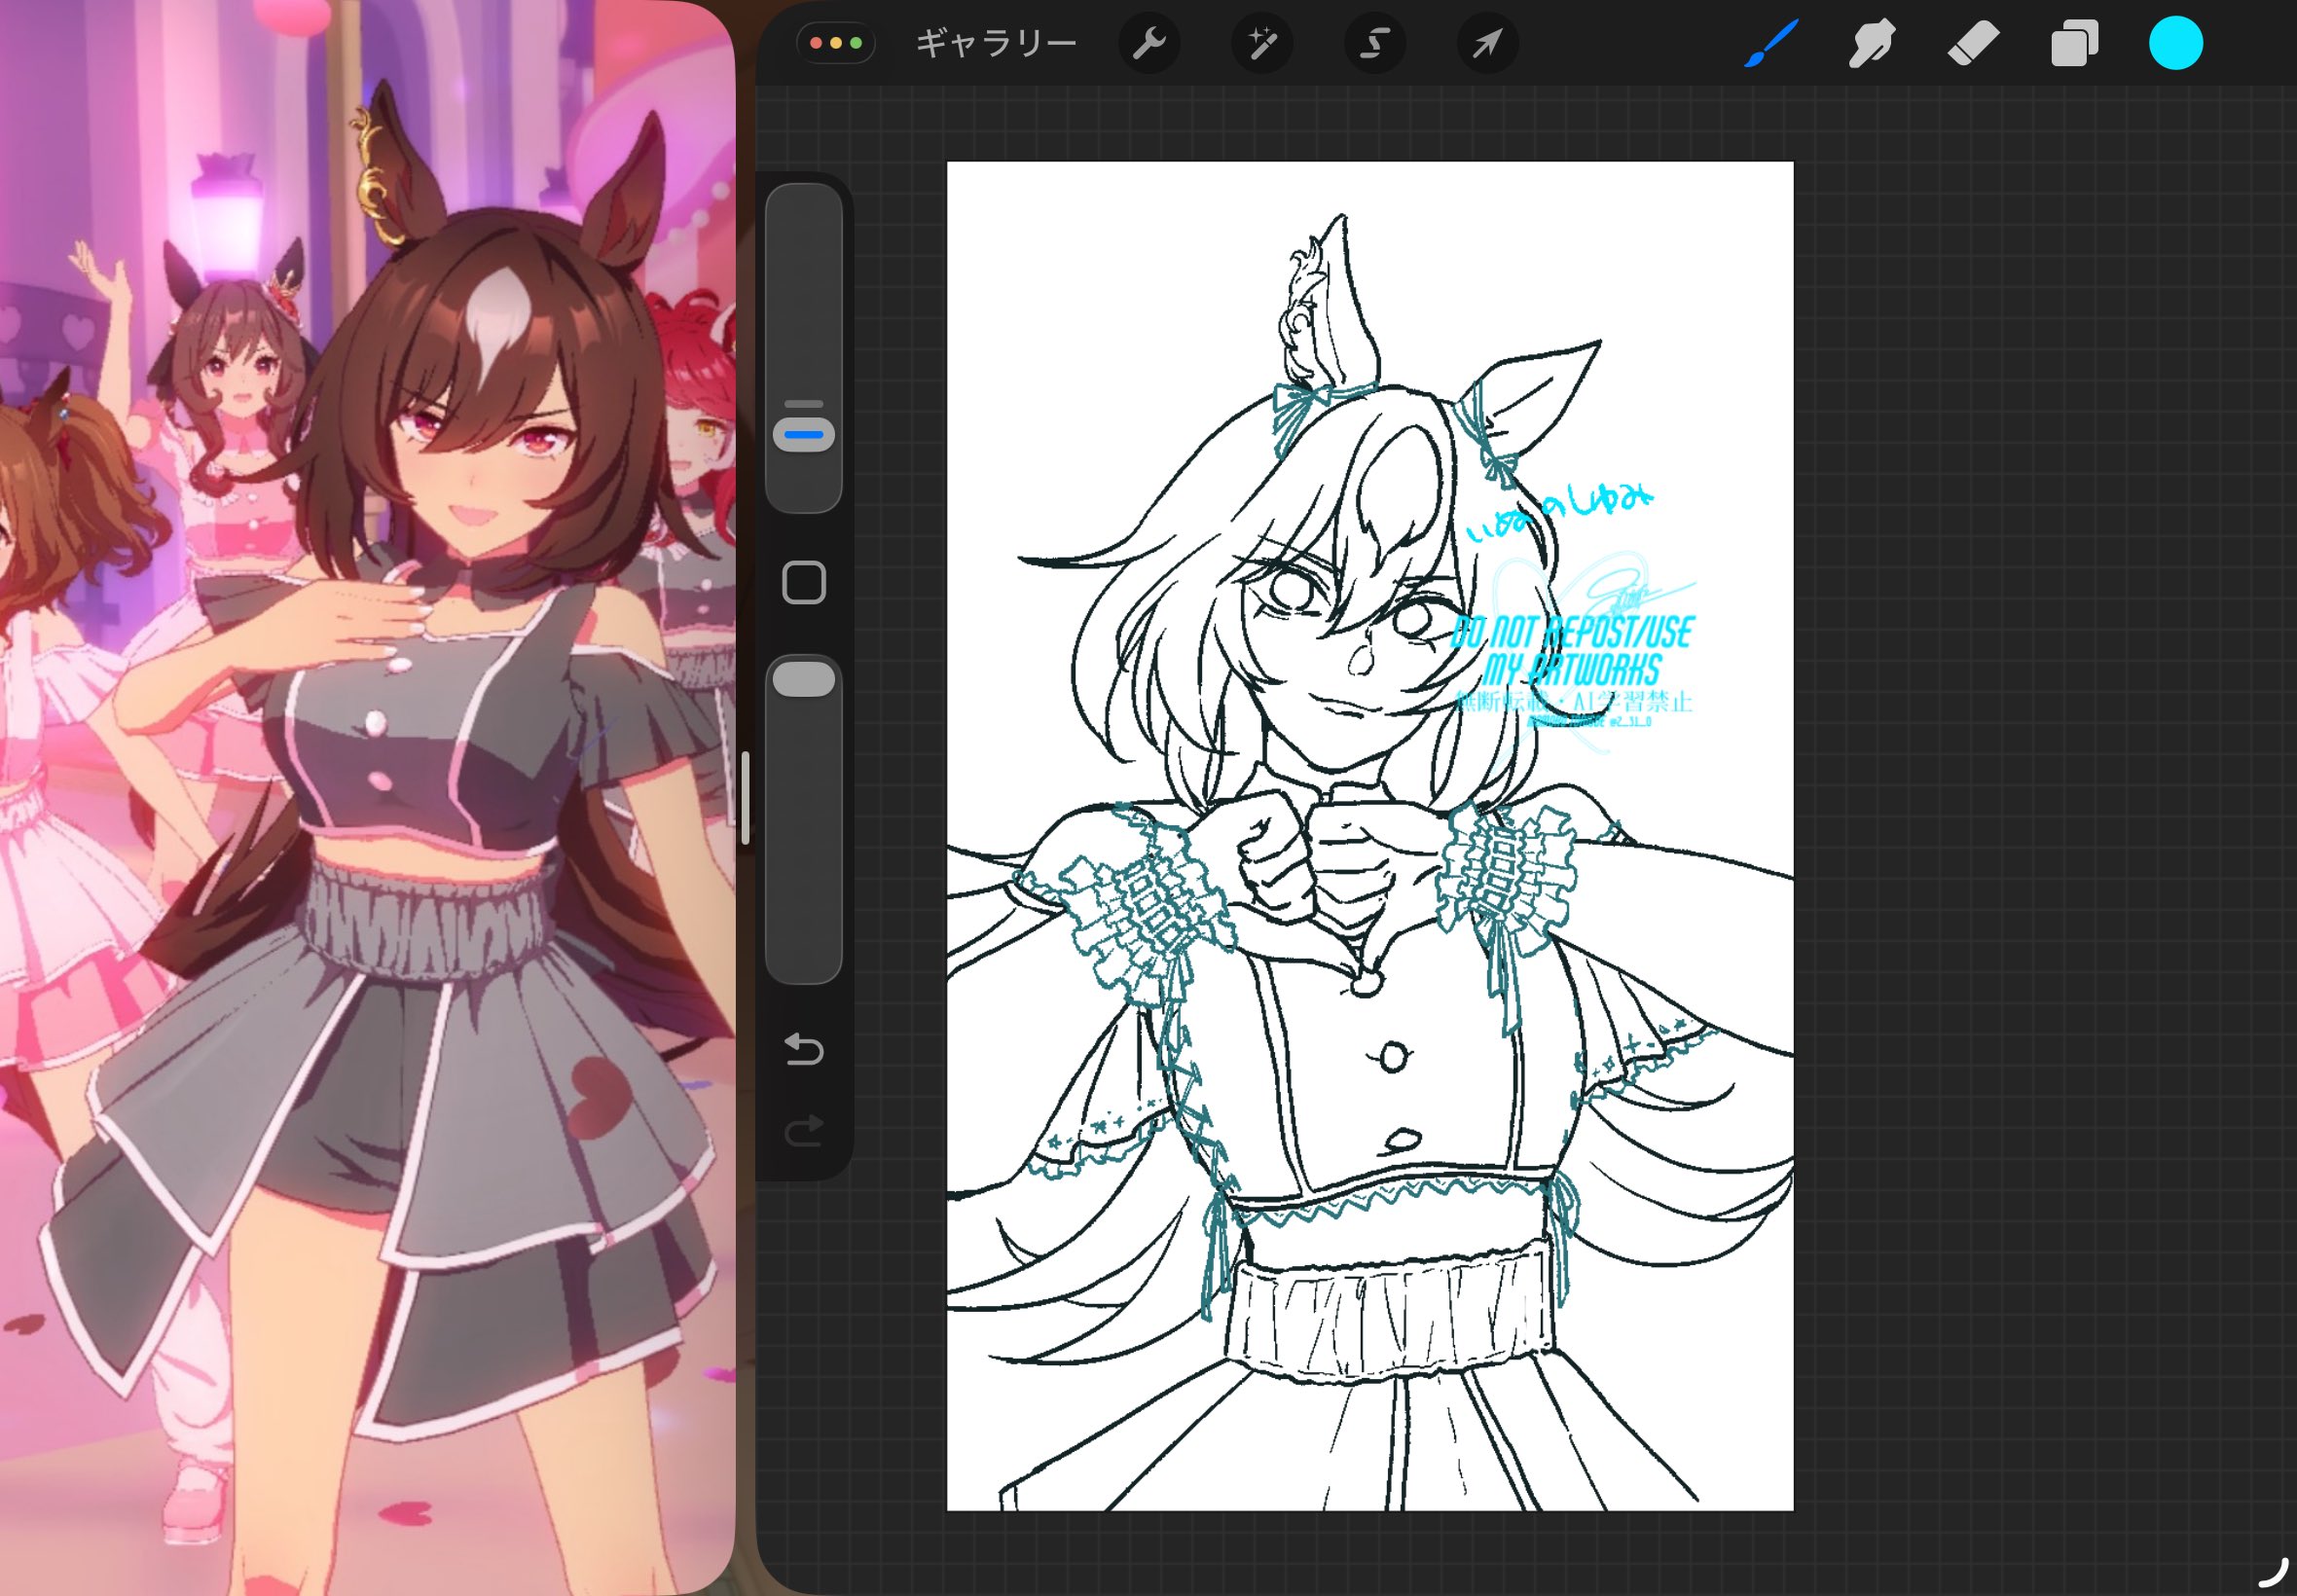Click the three-dot multitasking window control
2297x1596 pixels.
click(836, 44)
